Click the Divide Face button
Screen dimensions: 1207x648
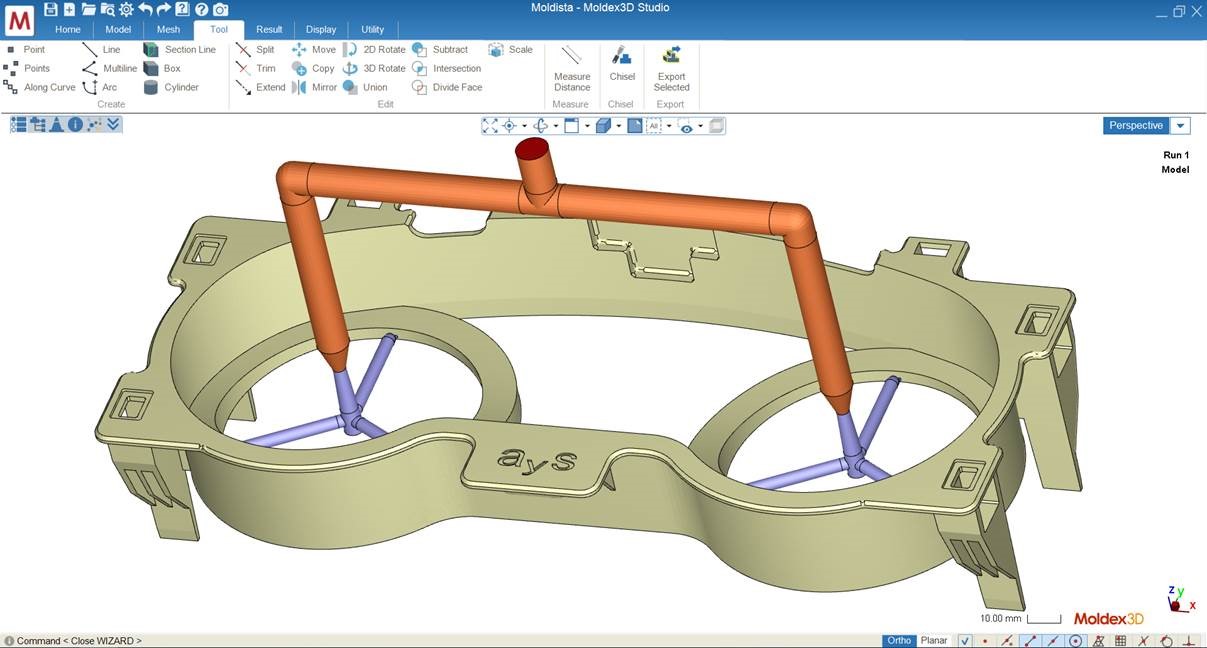click(x=447, y=87)
